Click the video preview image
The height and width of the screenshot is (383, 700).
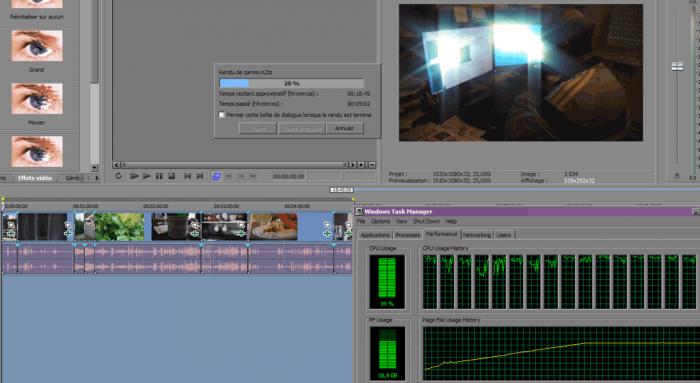pos(521,73)
